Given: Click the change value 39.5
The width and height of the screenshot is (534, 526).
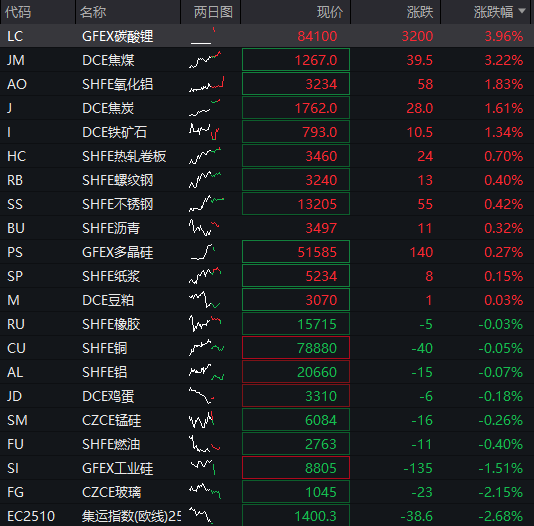Looking at the screenshot, I should (x=420, y=60).
